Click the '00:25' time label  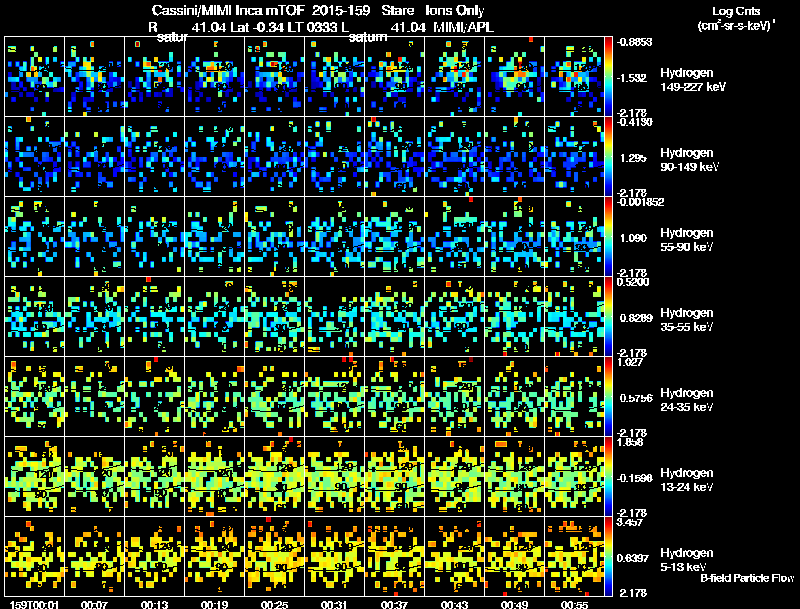[x=274, y=604]
